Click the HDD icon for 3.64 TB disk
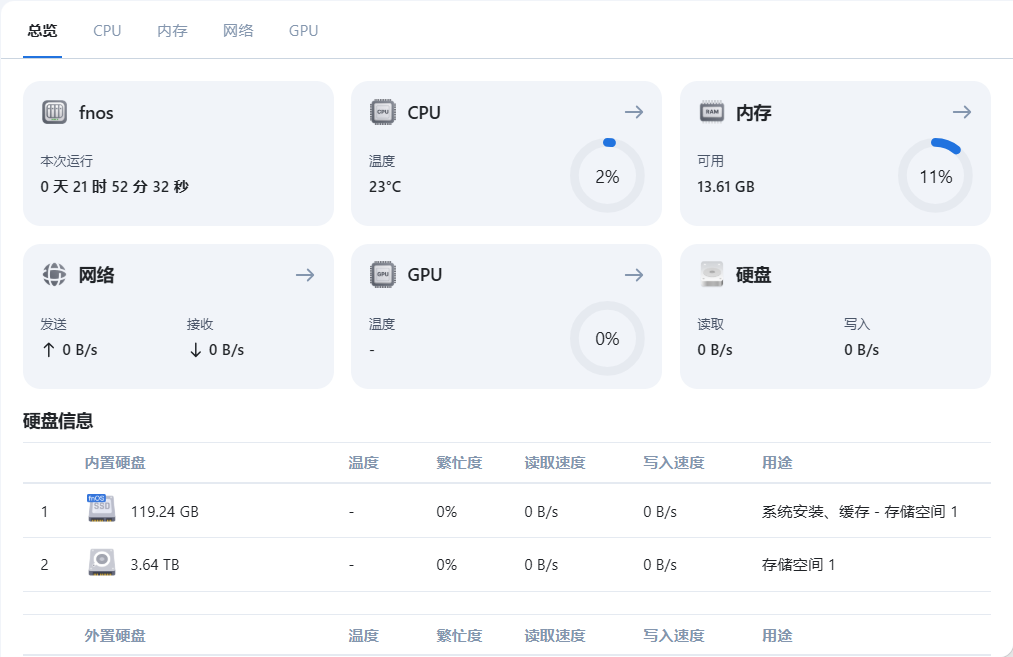 tap(101, 563)
